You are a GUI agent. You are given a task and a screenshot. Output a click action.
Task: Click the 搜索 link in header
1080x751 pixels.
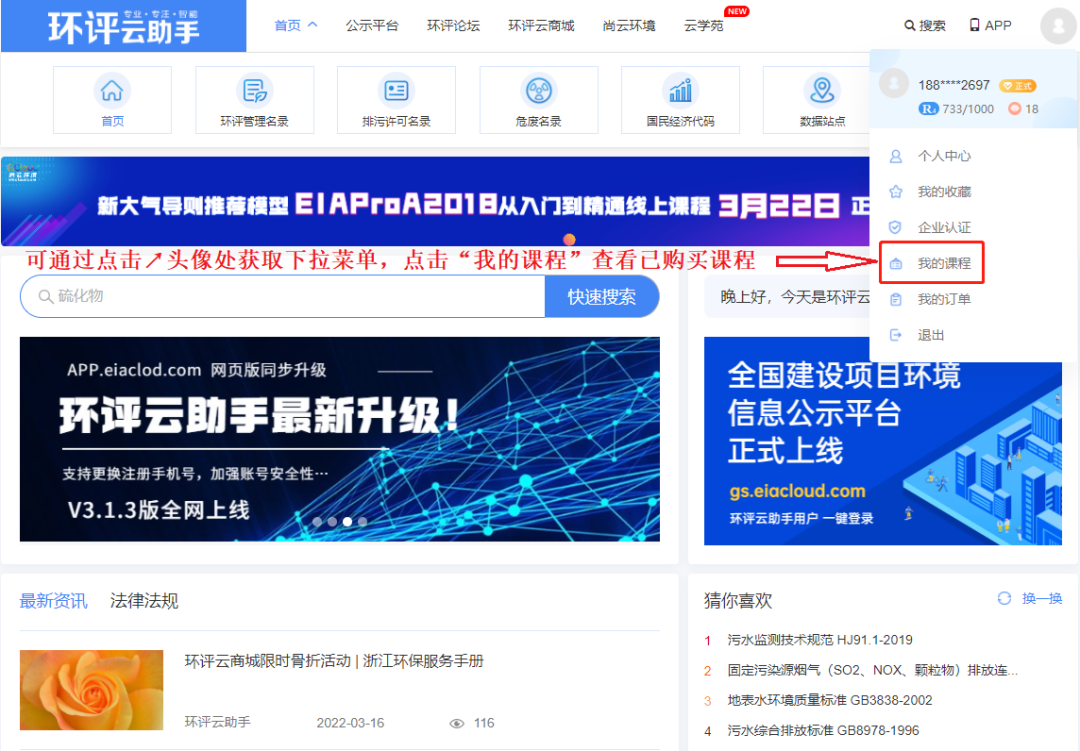[x=932, y=25]
